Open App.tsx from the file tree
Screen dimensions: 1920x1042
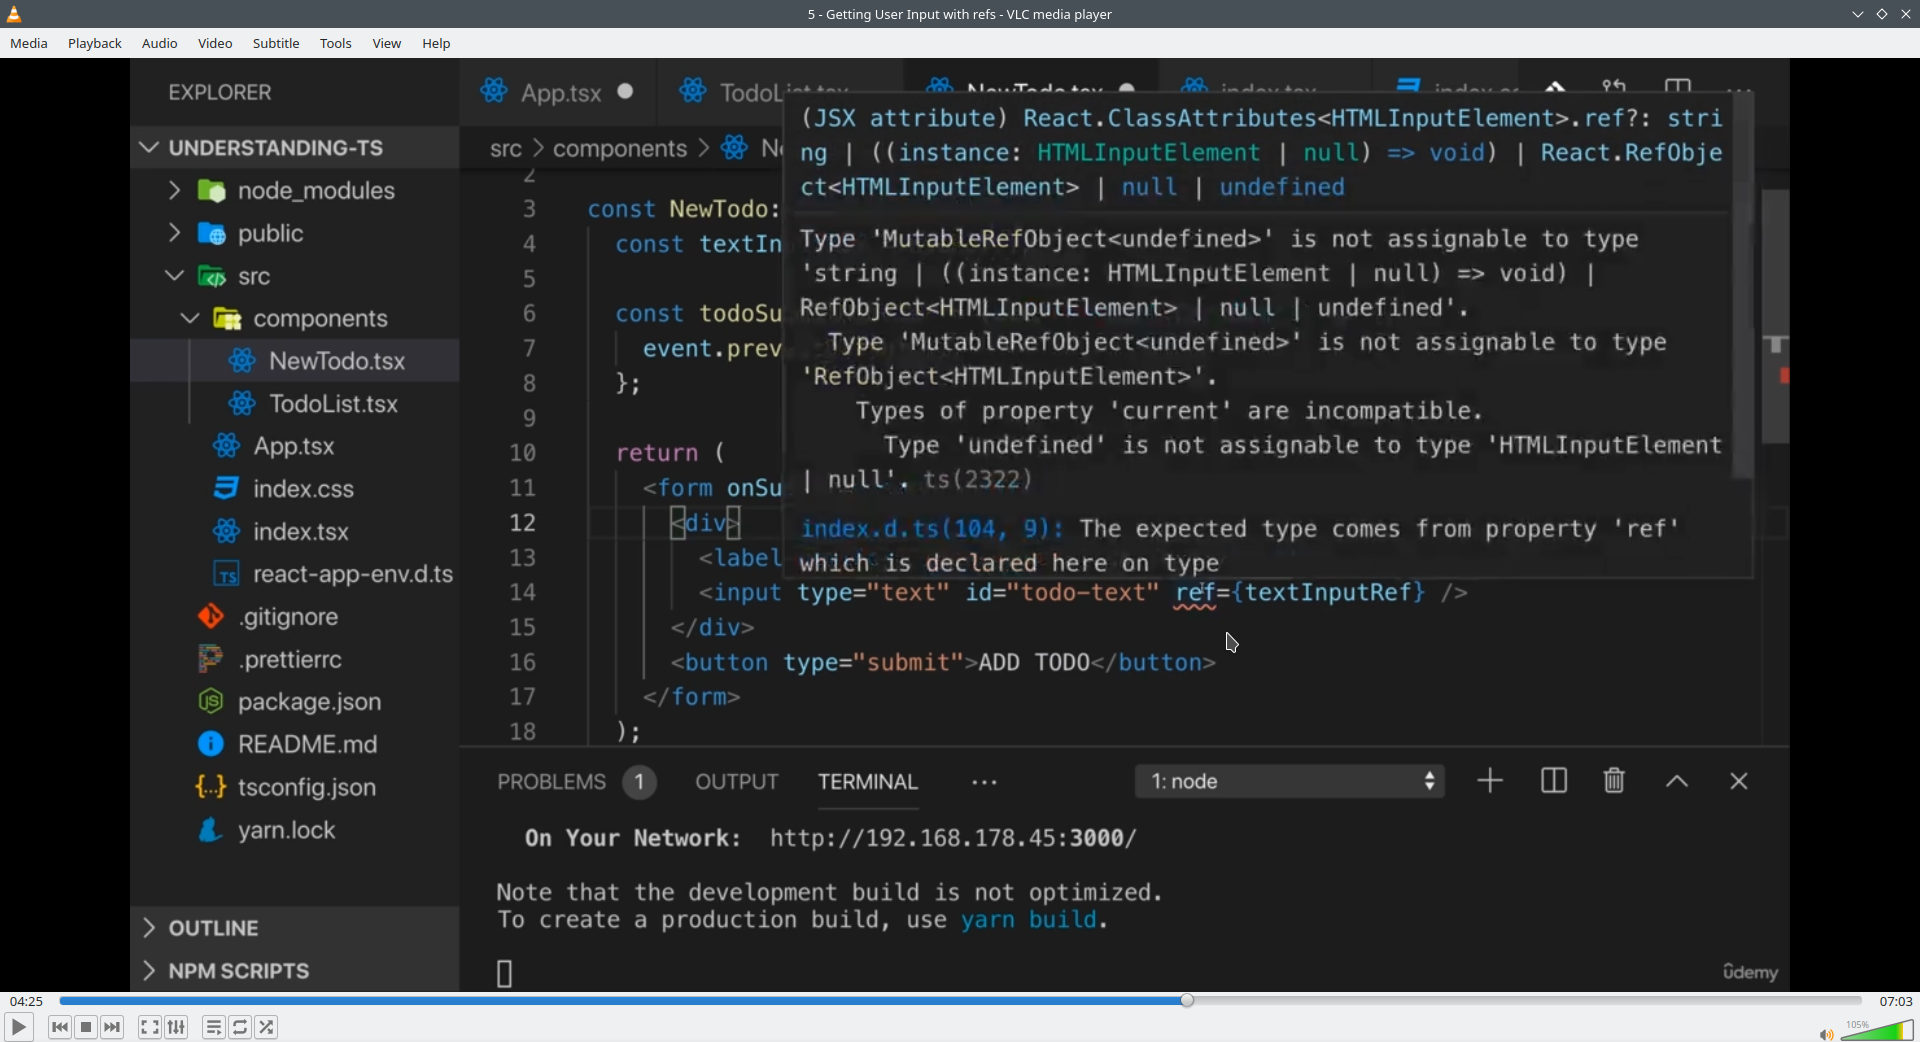tap(295, 446)
